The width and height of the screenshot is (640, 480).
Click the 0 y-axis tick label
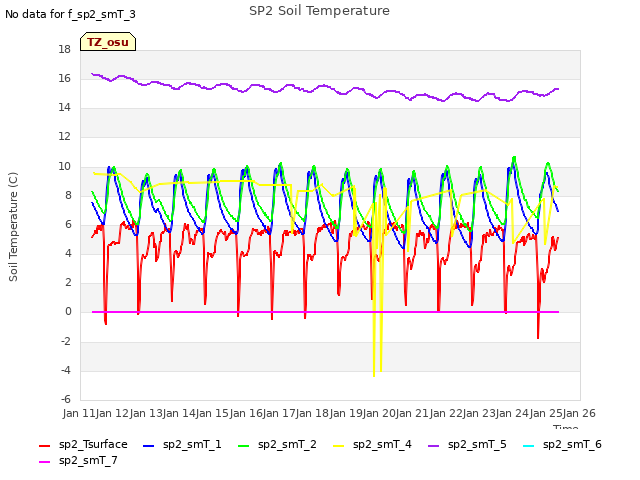(x=68, y=312)
